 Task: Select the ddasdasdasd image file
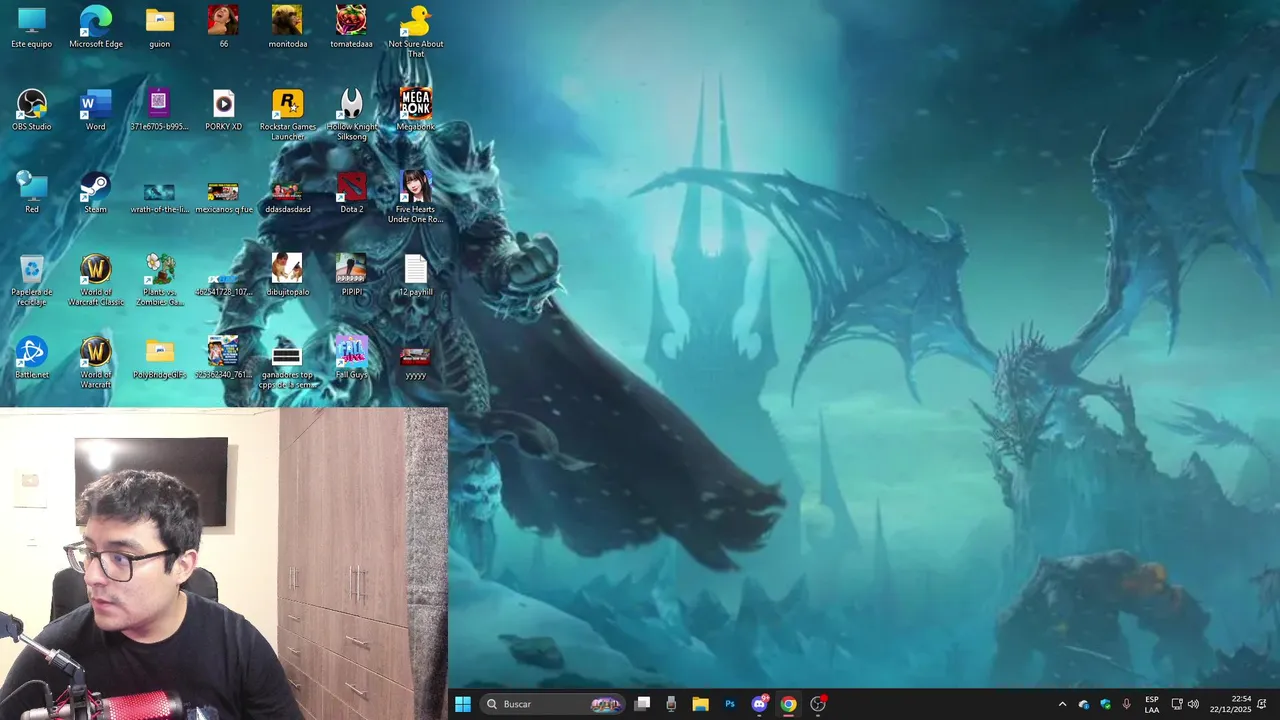pyautogui.click(x=287, y=196)
